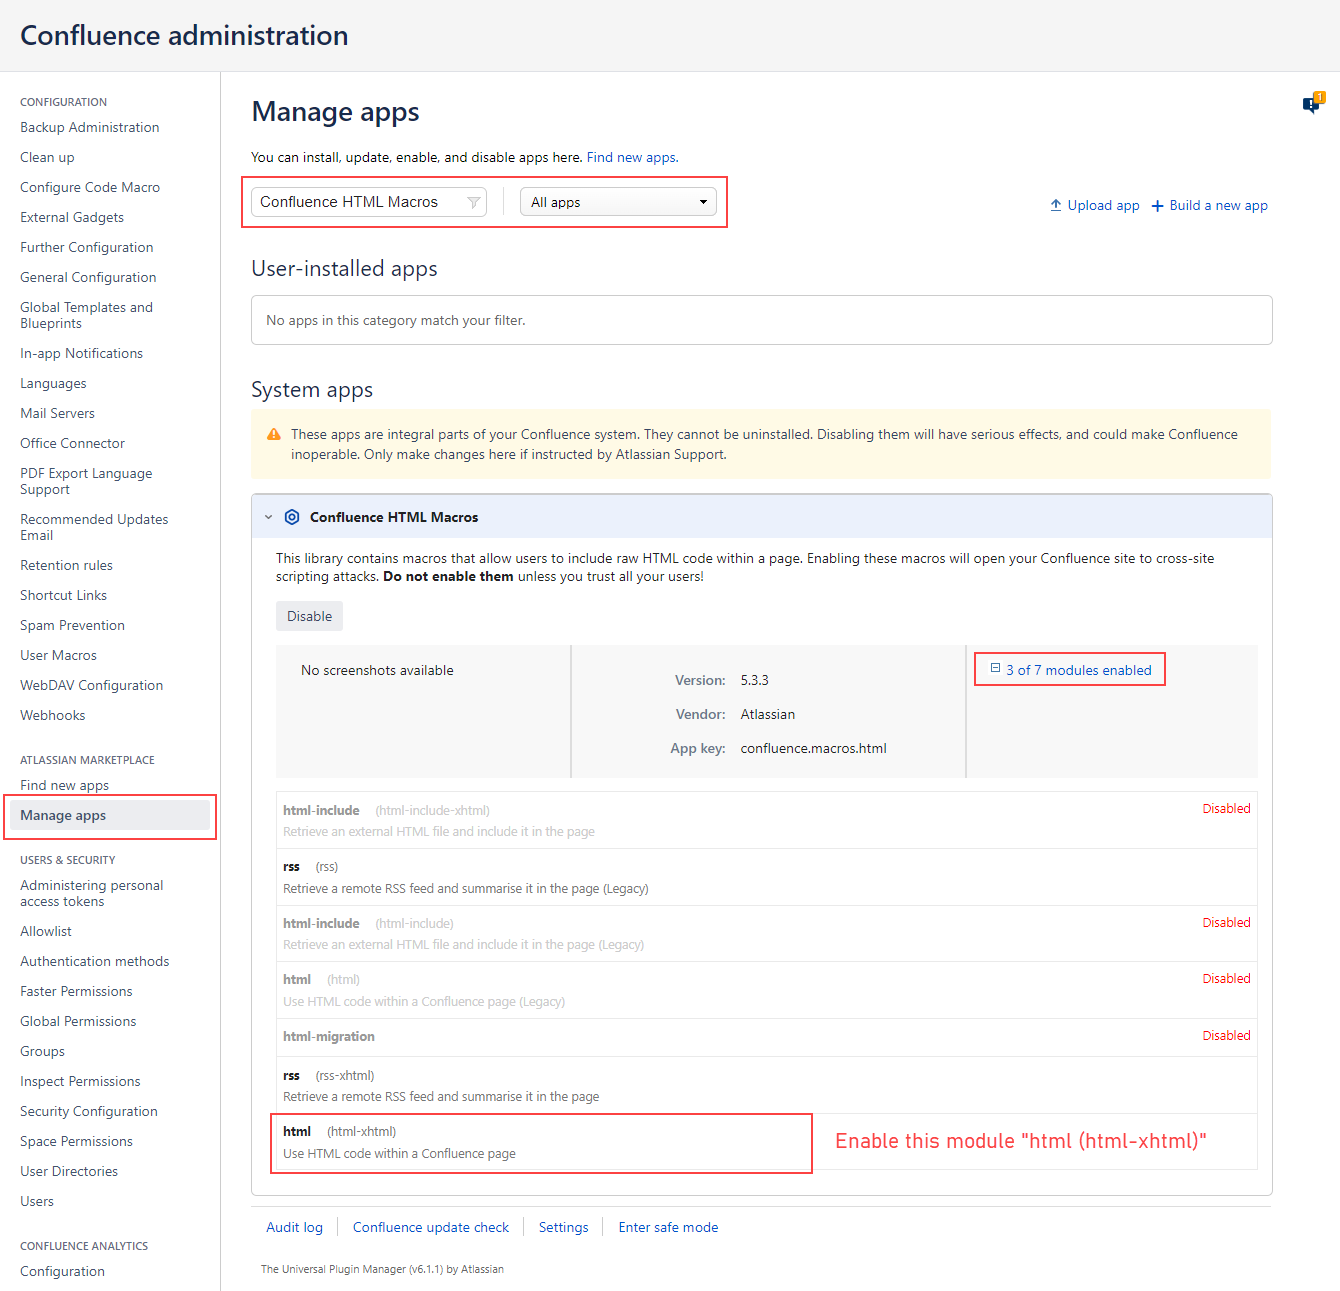Screen dimensions: 1340x1291
Task: Click the Confluence HTML Macros app icon
Action: [292, 517]
